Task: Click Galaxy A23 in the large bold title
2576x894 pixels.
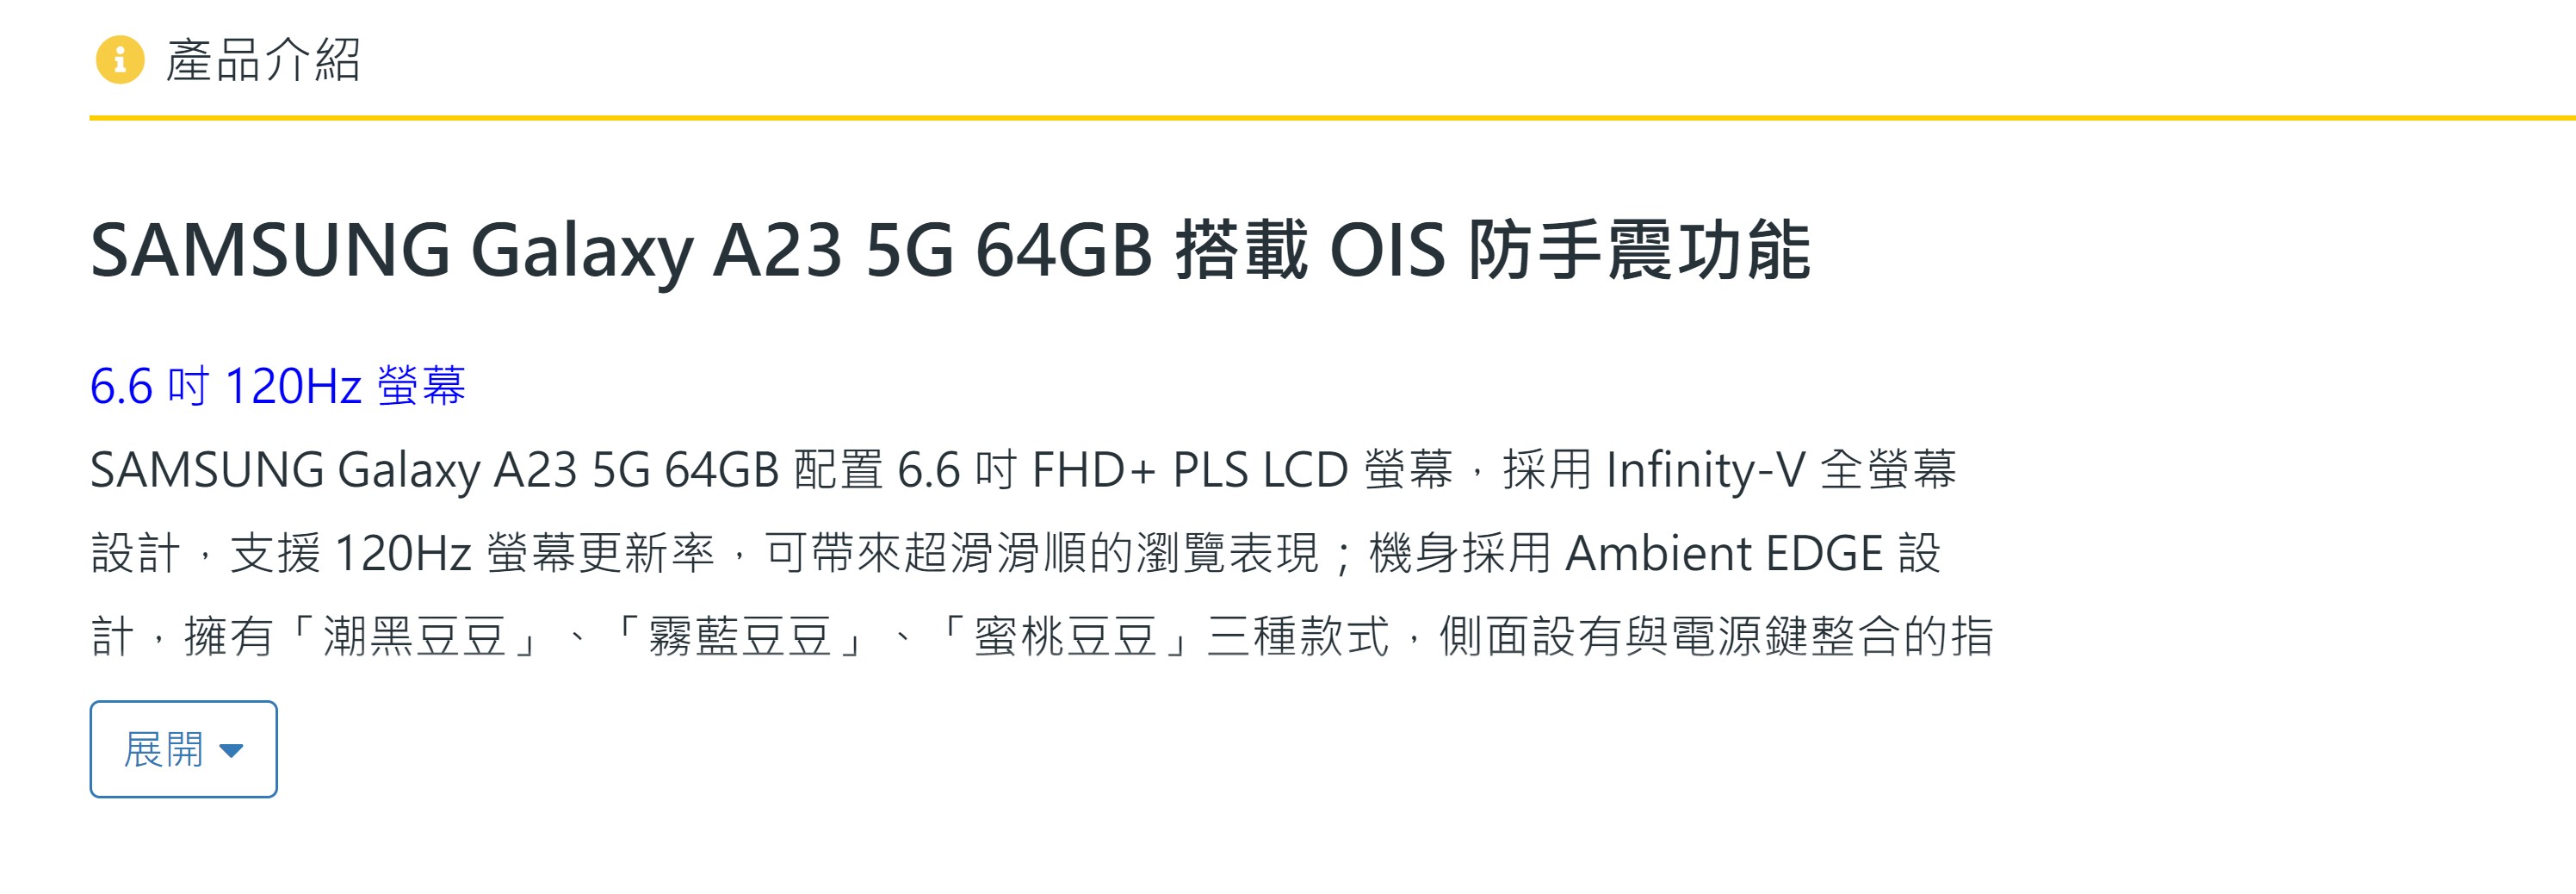Action: pyautogui.click(x=656, y=250)
